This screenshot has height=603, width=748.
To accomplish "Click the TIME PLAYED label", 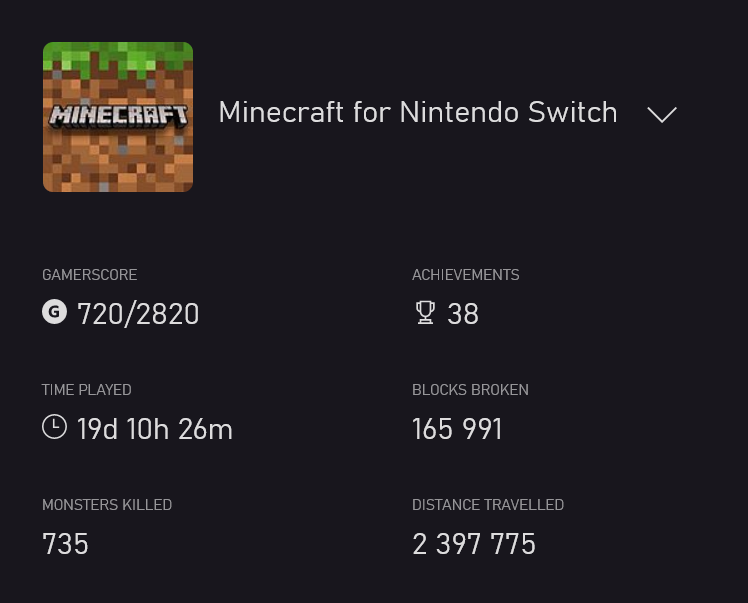I will [x=87, y=390].
